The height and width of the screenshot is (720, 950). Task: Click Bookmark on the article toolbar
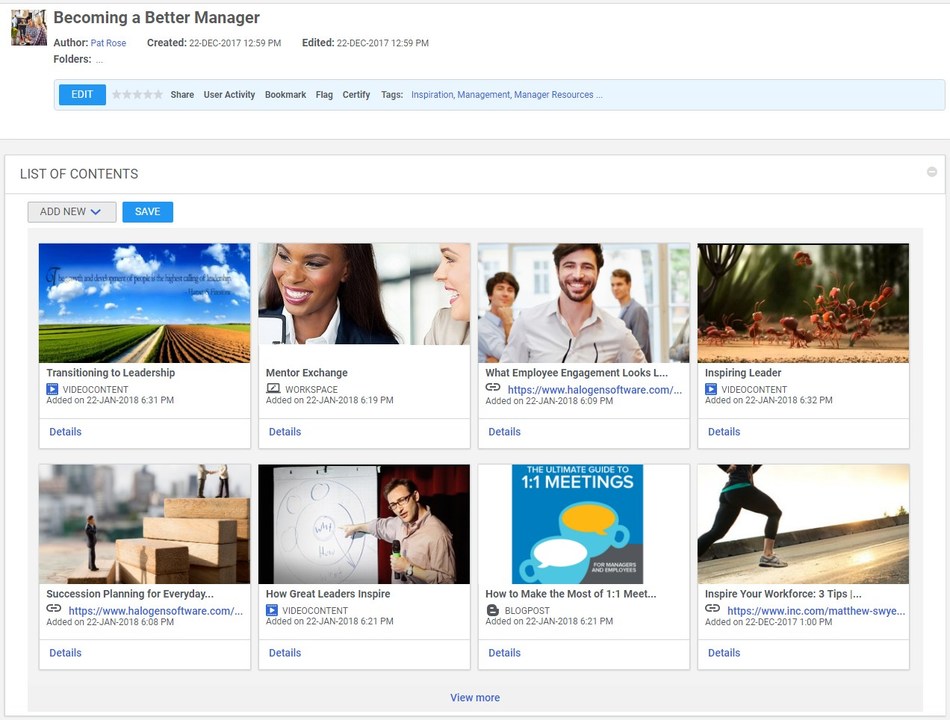coord(285,94)
